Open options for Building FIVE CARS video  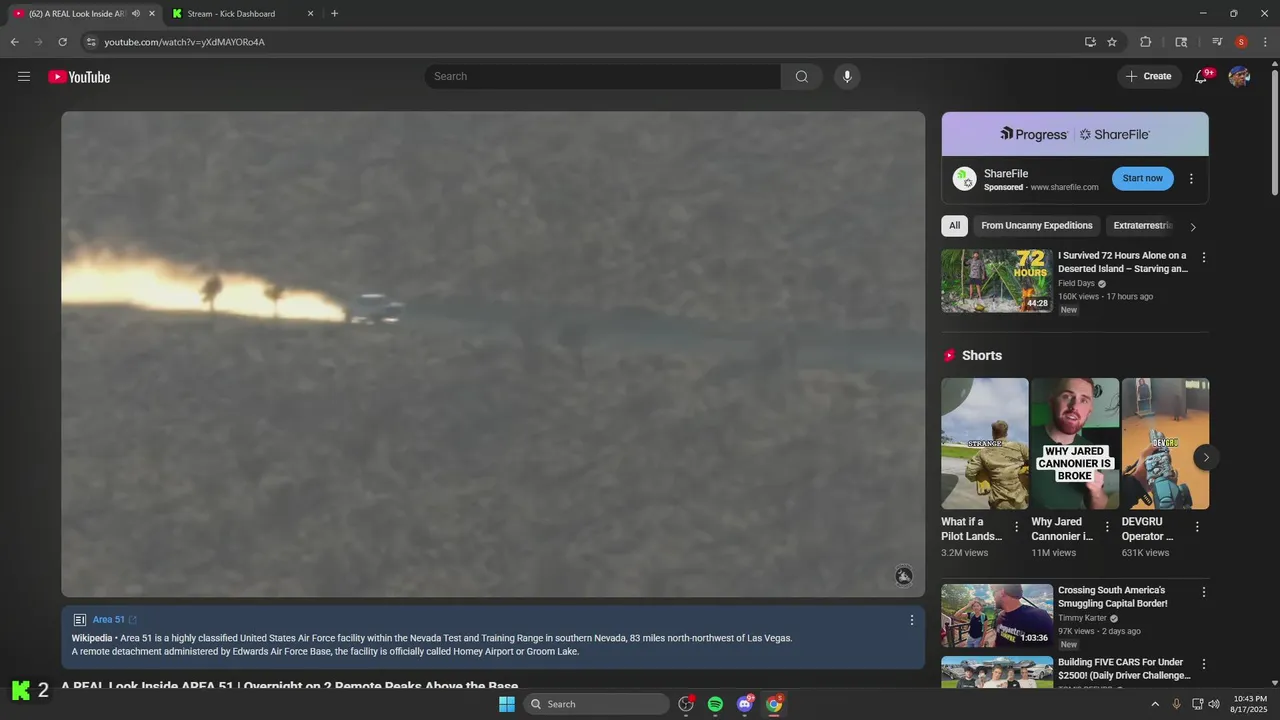1204,664
